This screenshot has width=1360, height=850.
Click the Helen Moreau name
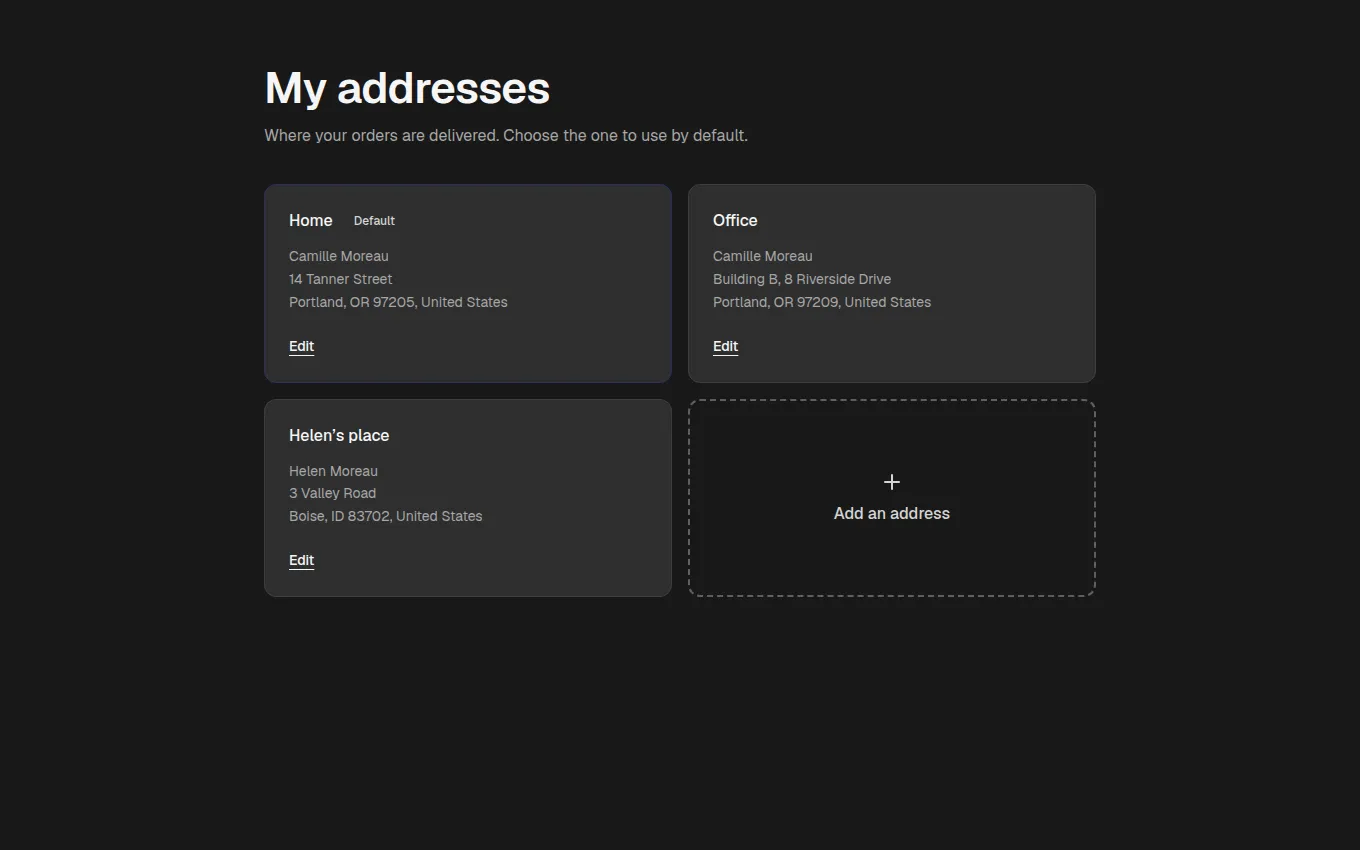click(x=333, y=471)
